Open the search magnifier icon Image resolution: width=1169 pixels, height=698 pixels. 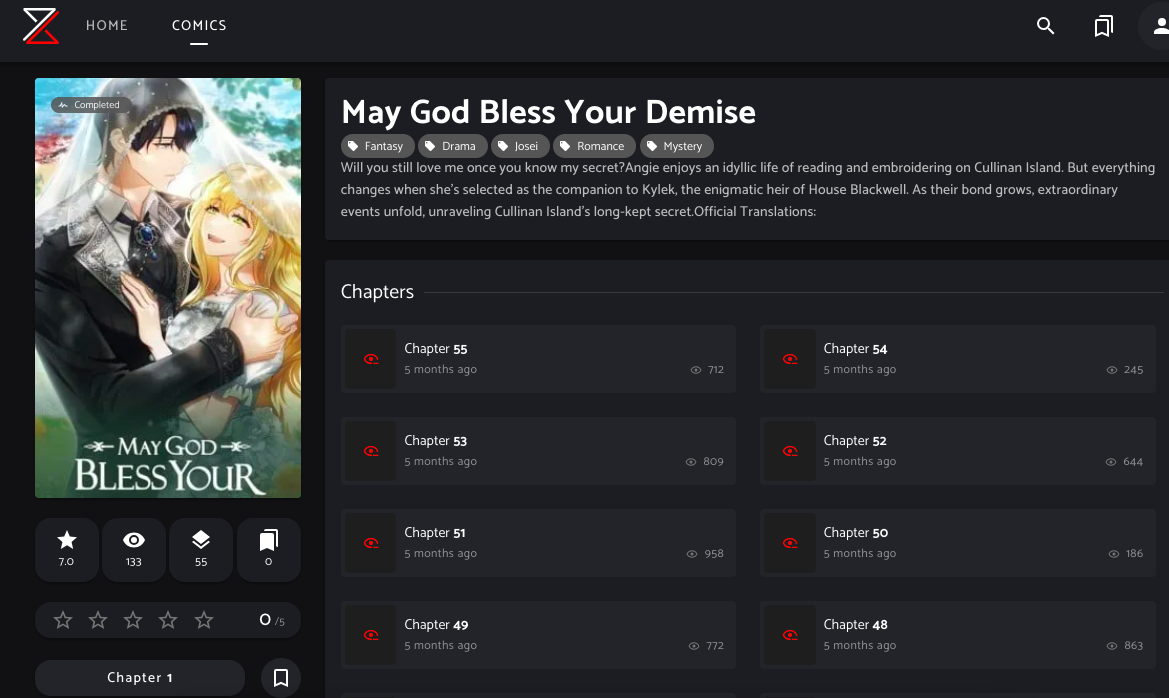point(1046,26)
